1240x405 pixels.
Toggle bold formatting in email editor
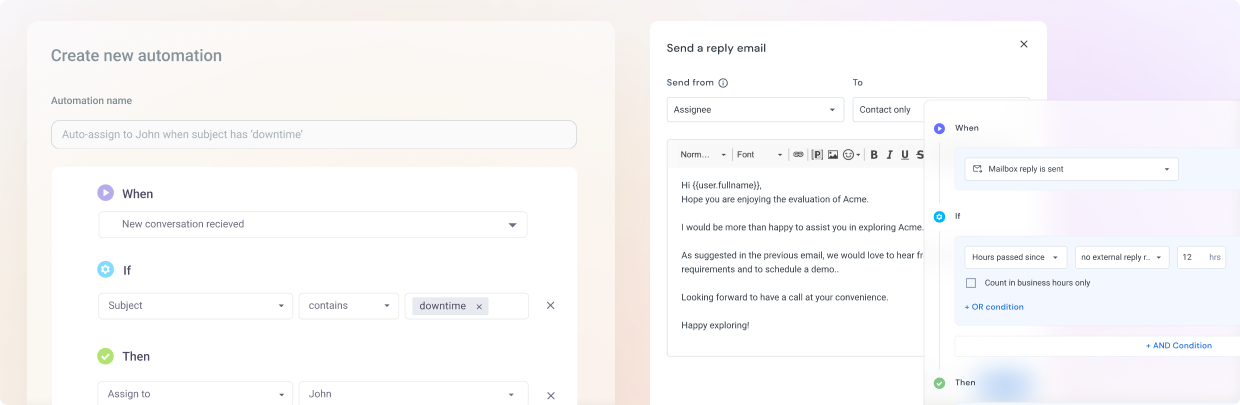click(874, 155)
